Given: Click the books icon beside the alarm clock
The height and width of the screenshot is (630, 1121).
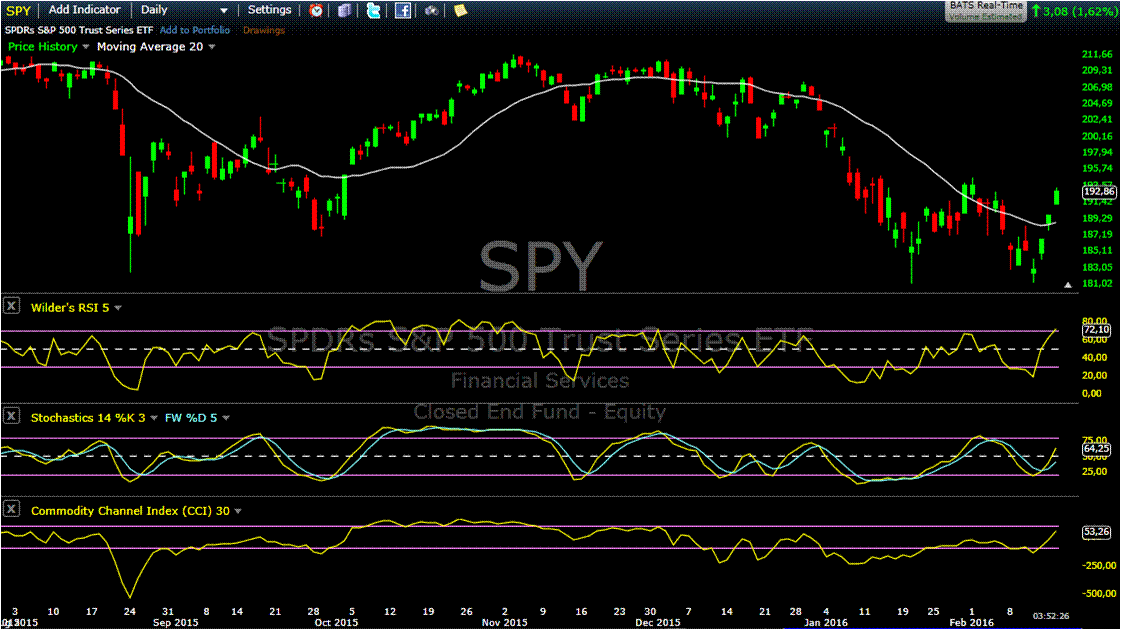Looking at the screenshot, I should coord(345,11).
